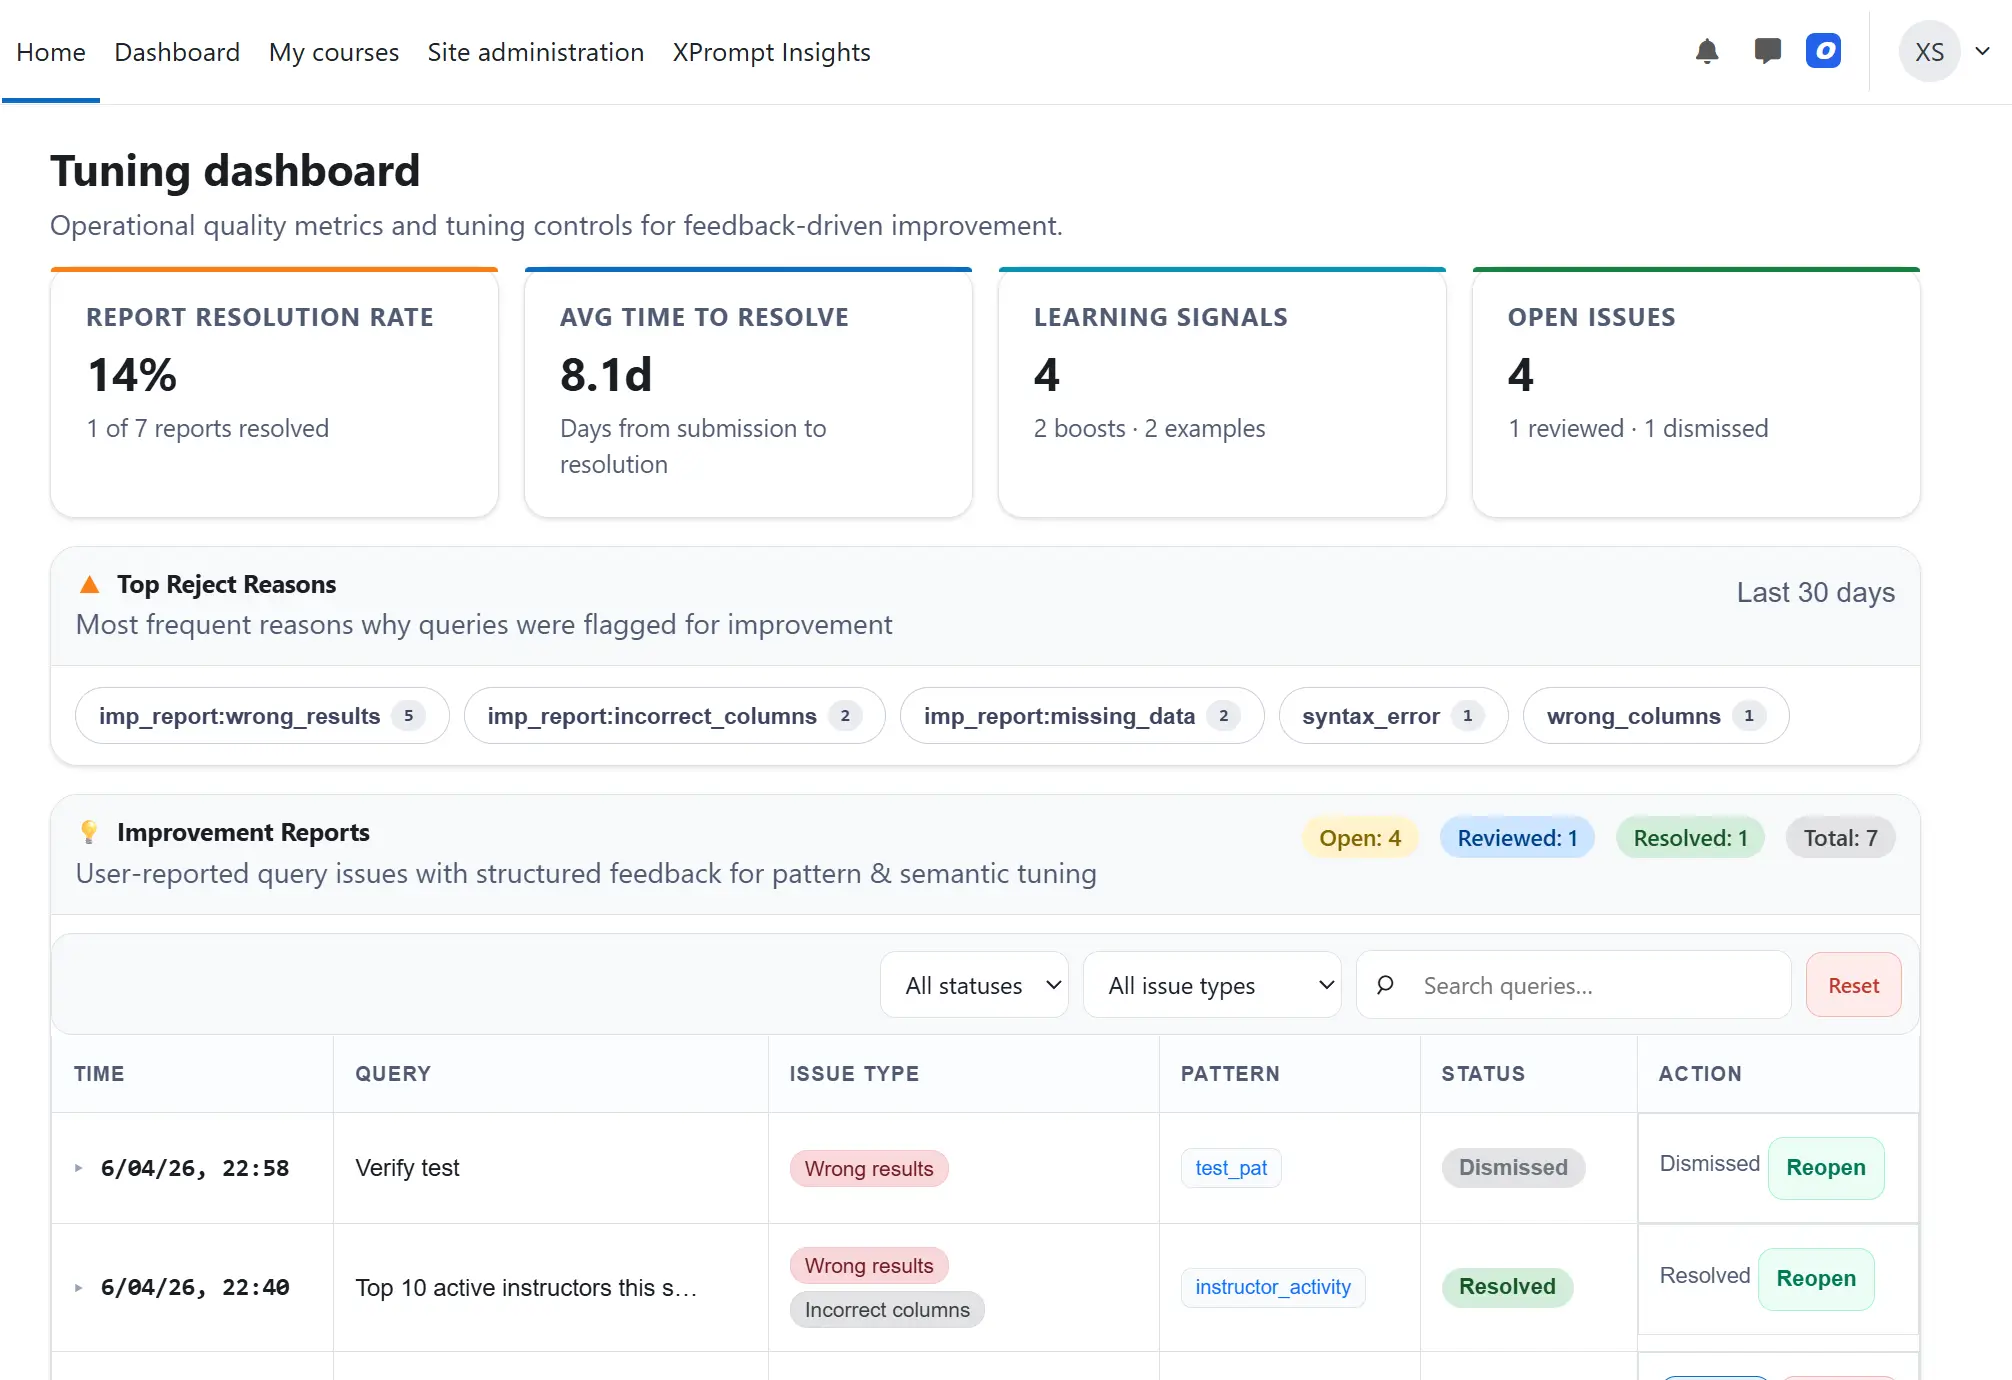Click the Incorrect columns tag
Screen dimensions: 2012x1380
pyautogui.click(x=887, y=1310)
